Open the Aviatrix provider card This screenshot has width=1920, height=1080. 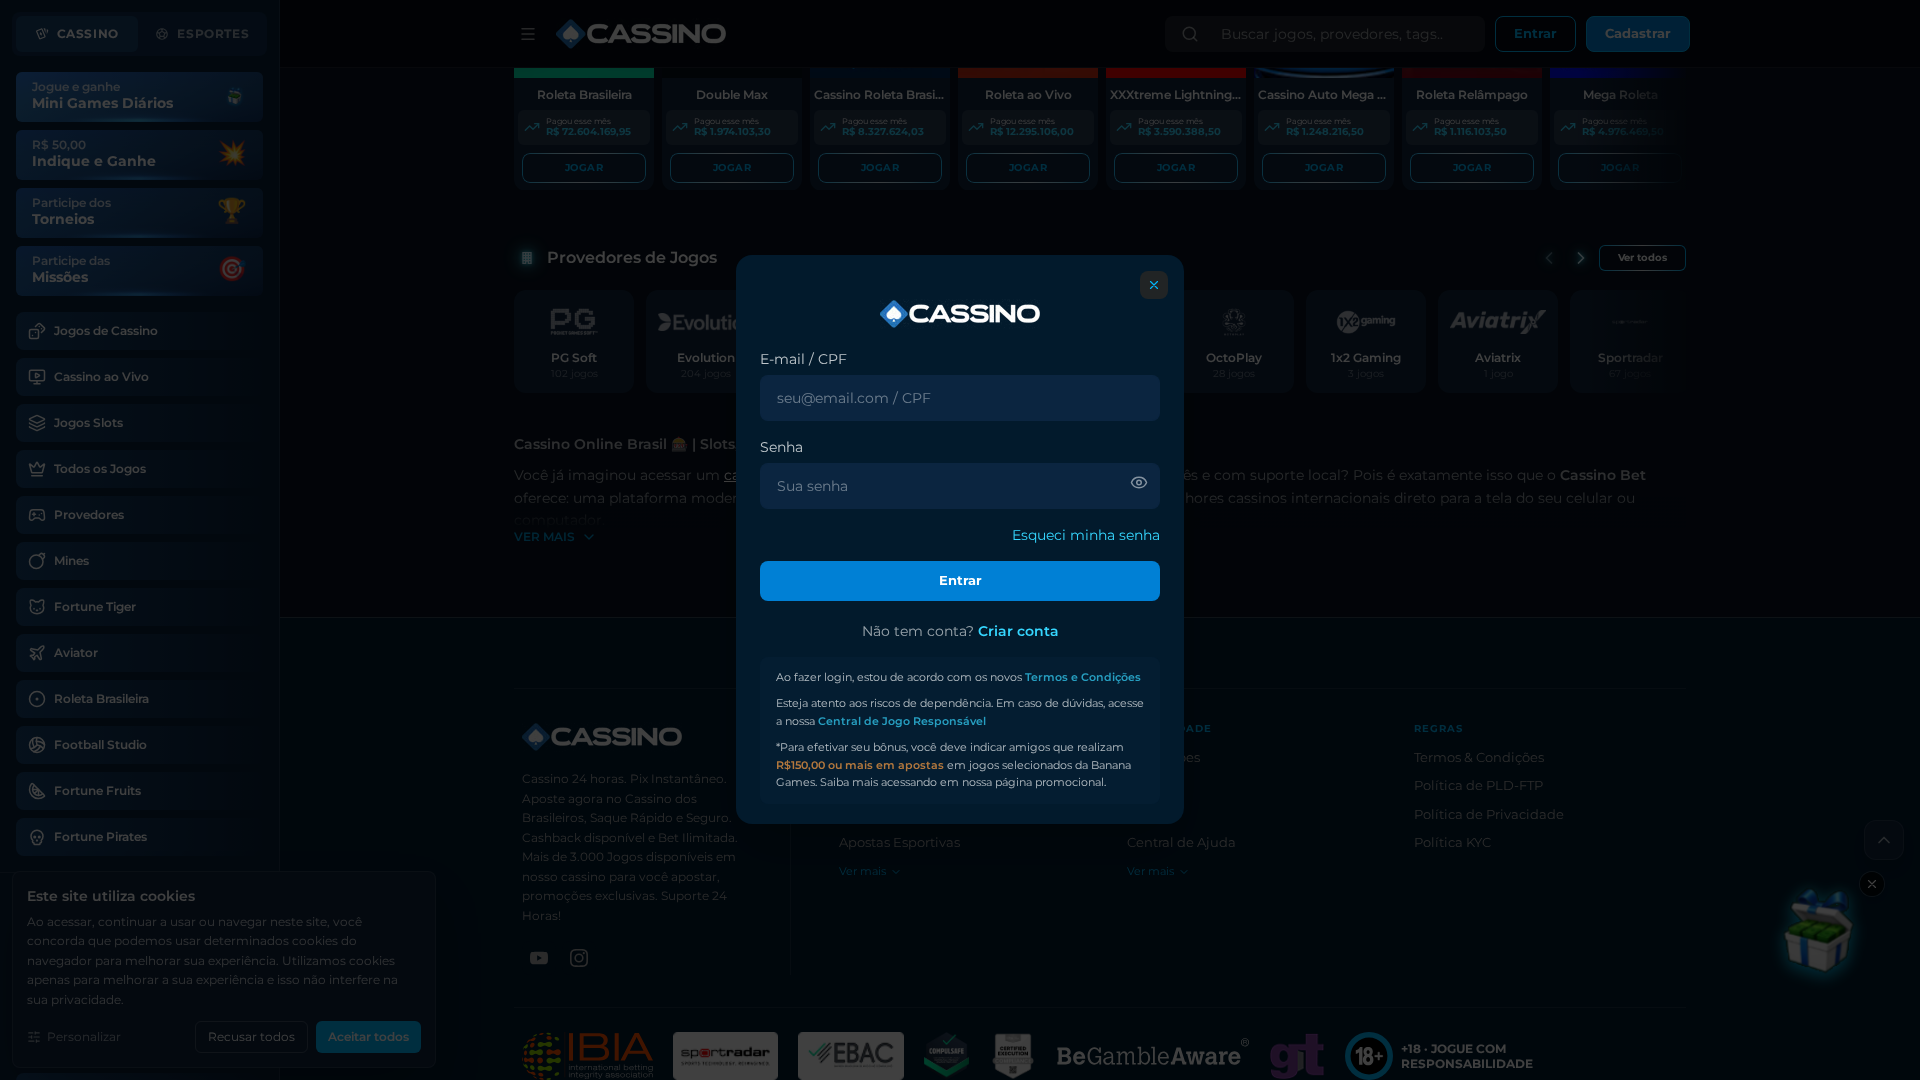click(1498, 341)
